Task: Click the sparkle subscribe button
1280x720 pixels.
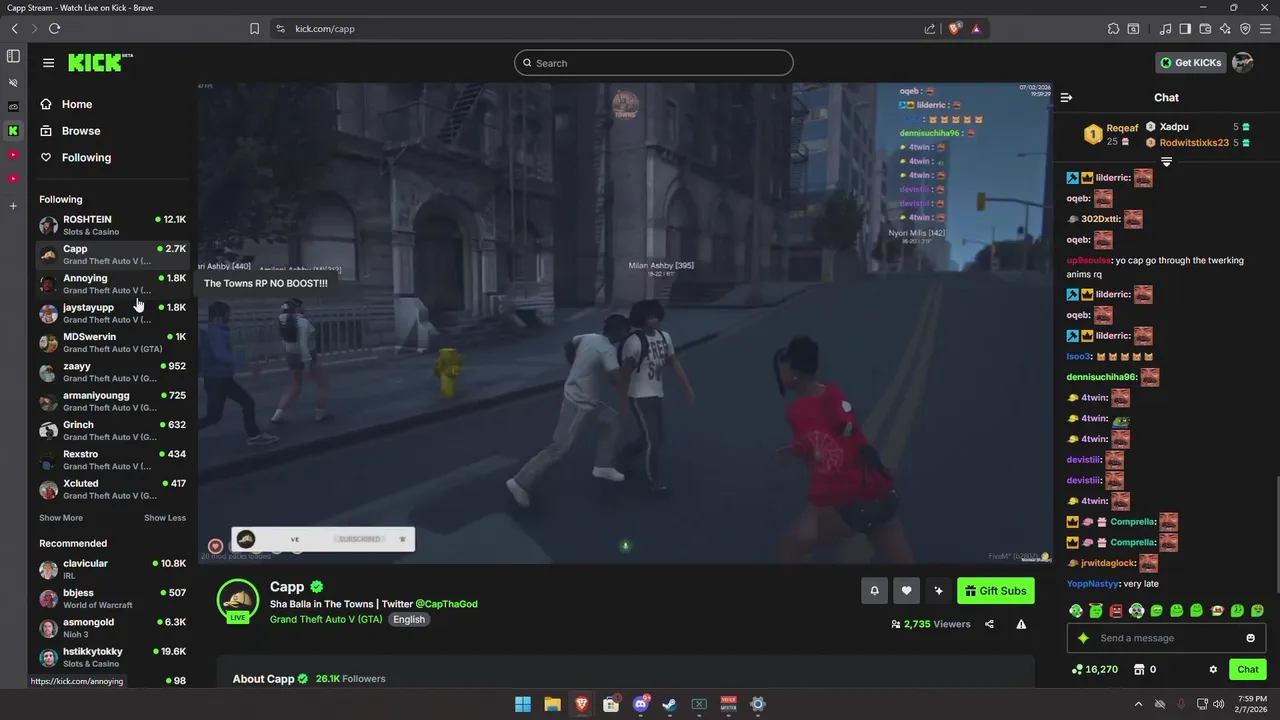Action: 938,591
